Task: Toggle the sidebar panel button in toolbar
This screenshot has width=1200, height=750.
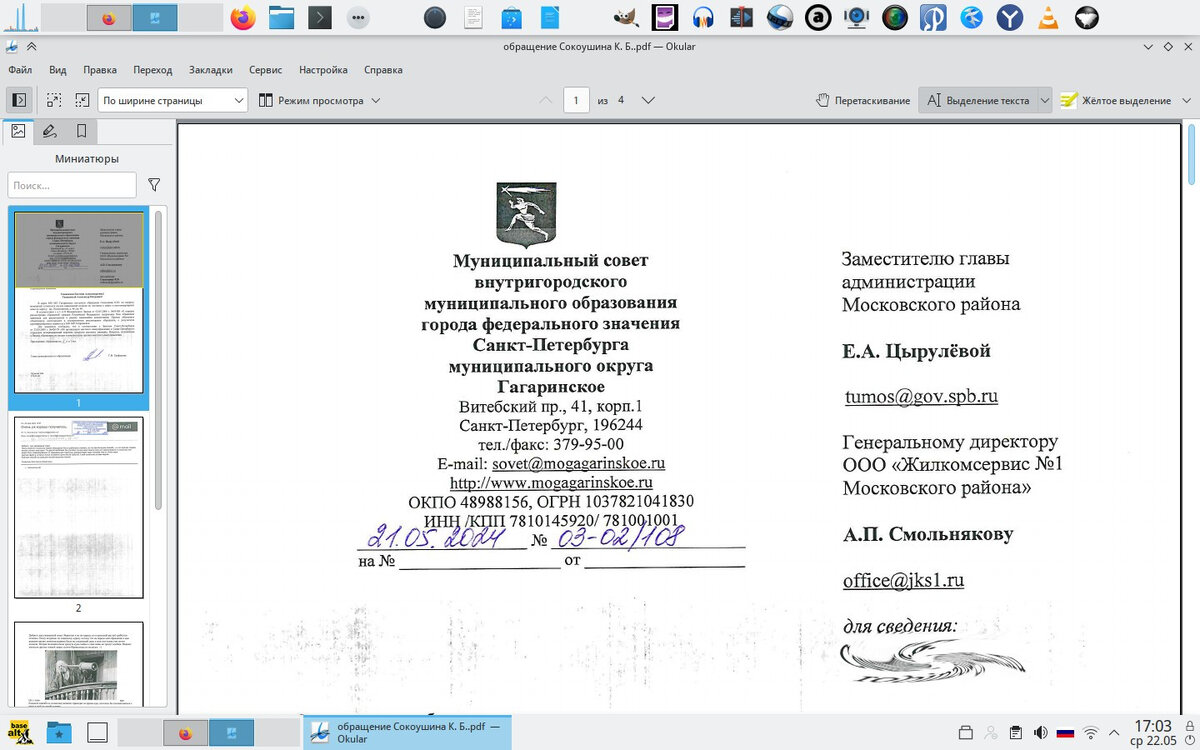Action: (x=18, y=100)
